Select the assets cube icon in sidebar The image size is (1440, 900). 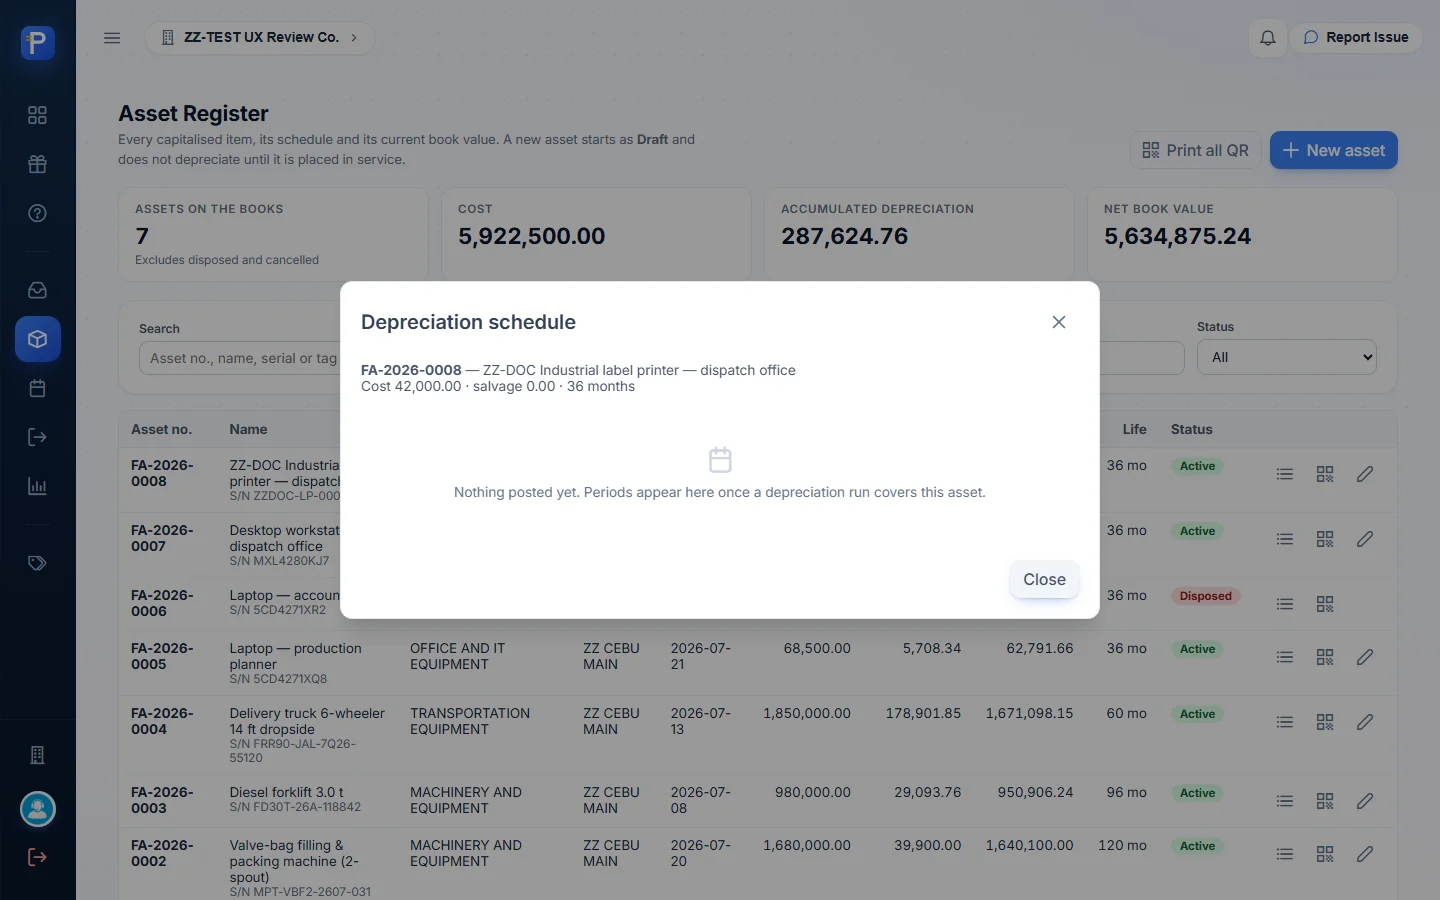[x=38, y=339]
